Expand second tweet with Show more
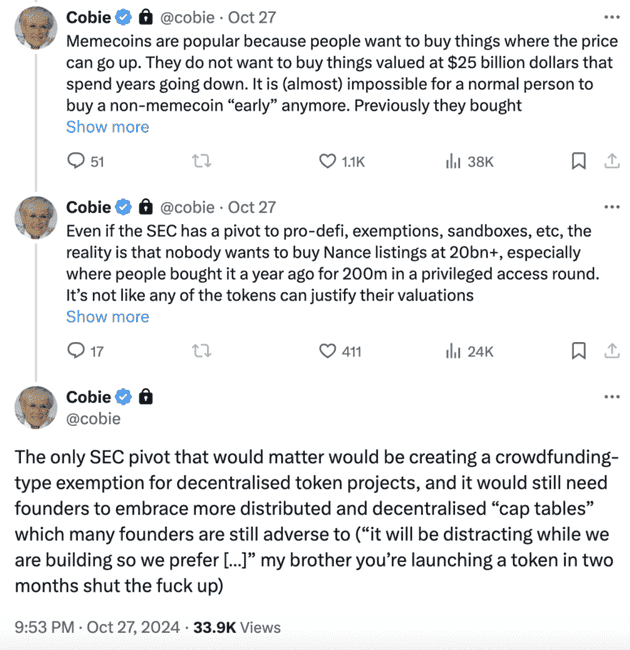This screenshot has width=630, height=650. pyautogui.click(x=107, y=317)
